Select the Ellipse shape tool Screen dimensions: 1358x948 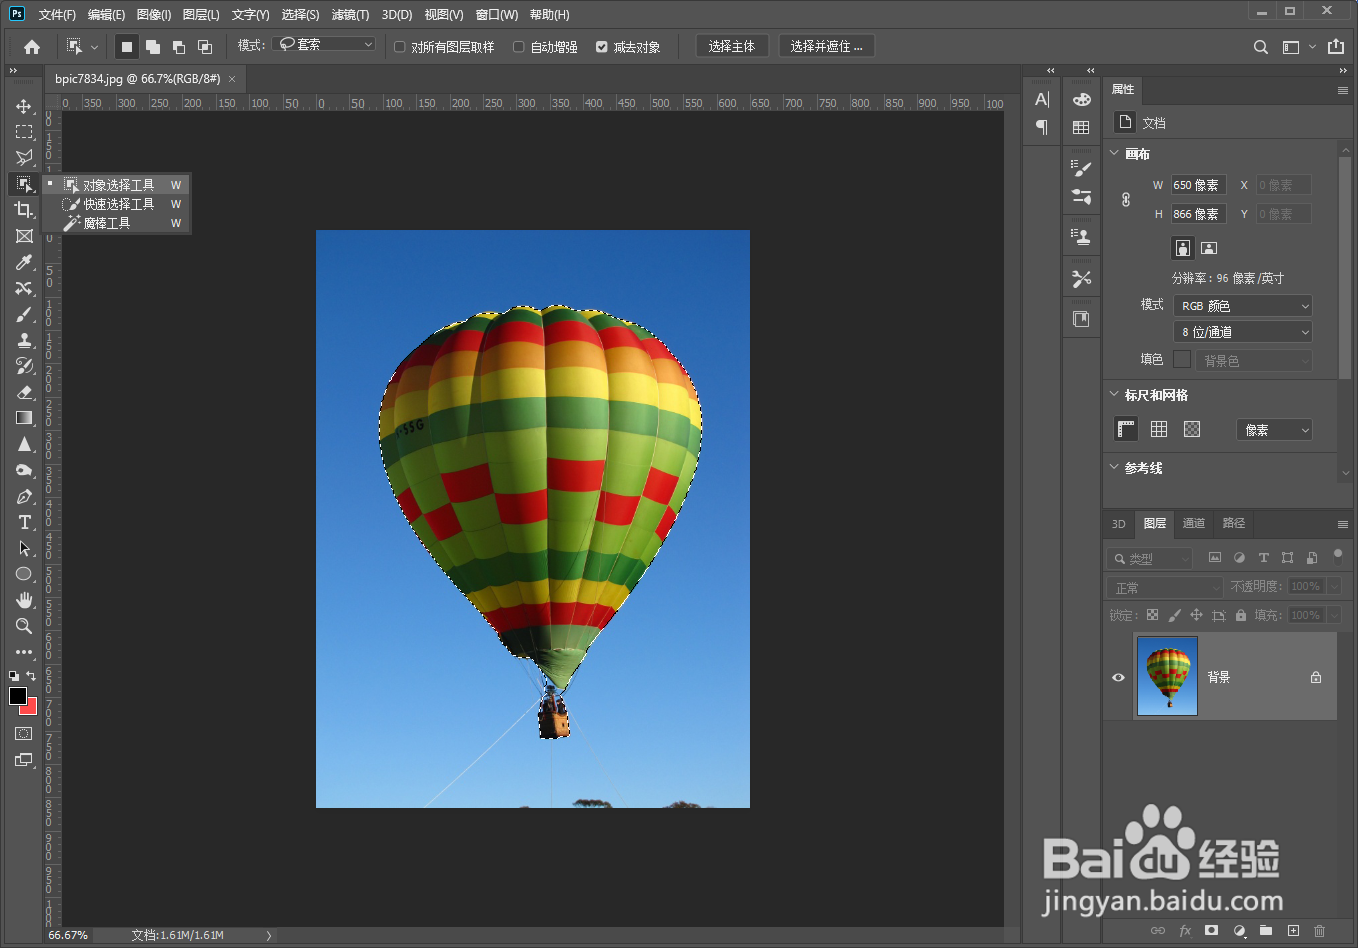pos(24,574)
